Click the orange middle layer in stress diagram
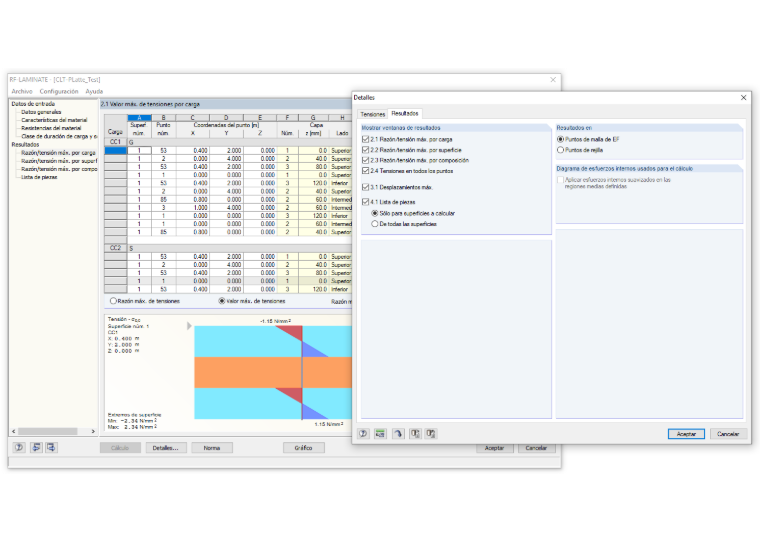760x542 pixels. point(272,372)
